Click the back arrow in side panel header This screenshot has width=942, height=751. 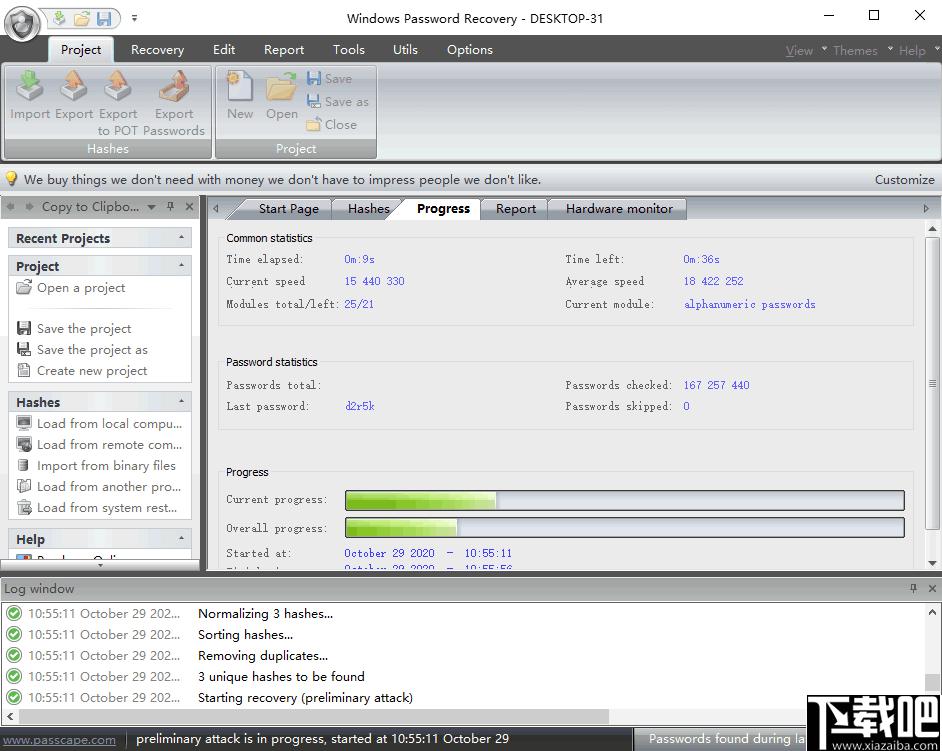click(10, 207)
